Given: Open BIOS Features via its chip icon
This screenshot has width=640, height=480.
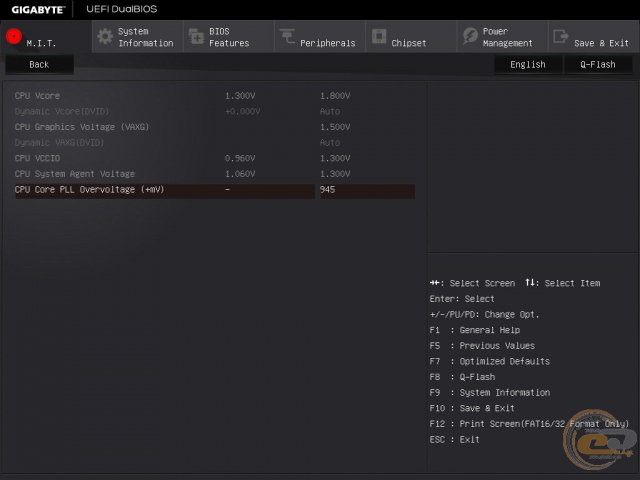Looking at the screenshot, I should pyautogui.click(x=195, y=37).
